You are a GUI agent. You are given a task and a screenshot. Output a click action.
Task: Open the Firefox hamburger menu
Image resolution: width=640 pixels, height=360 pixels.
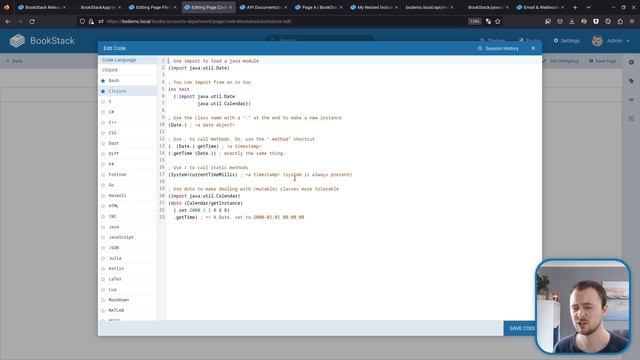(x=632, y=21)
